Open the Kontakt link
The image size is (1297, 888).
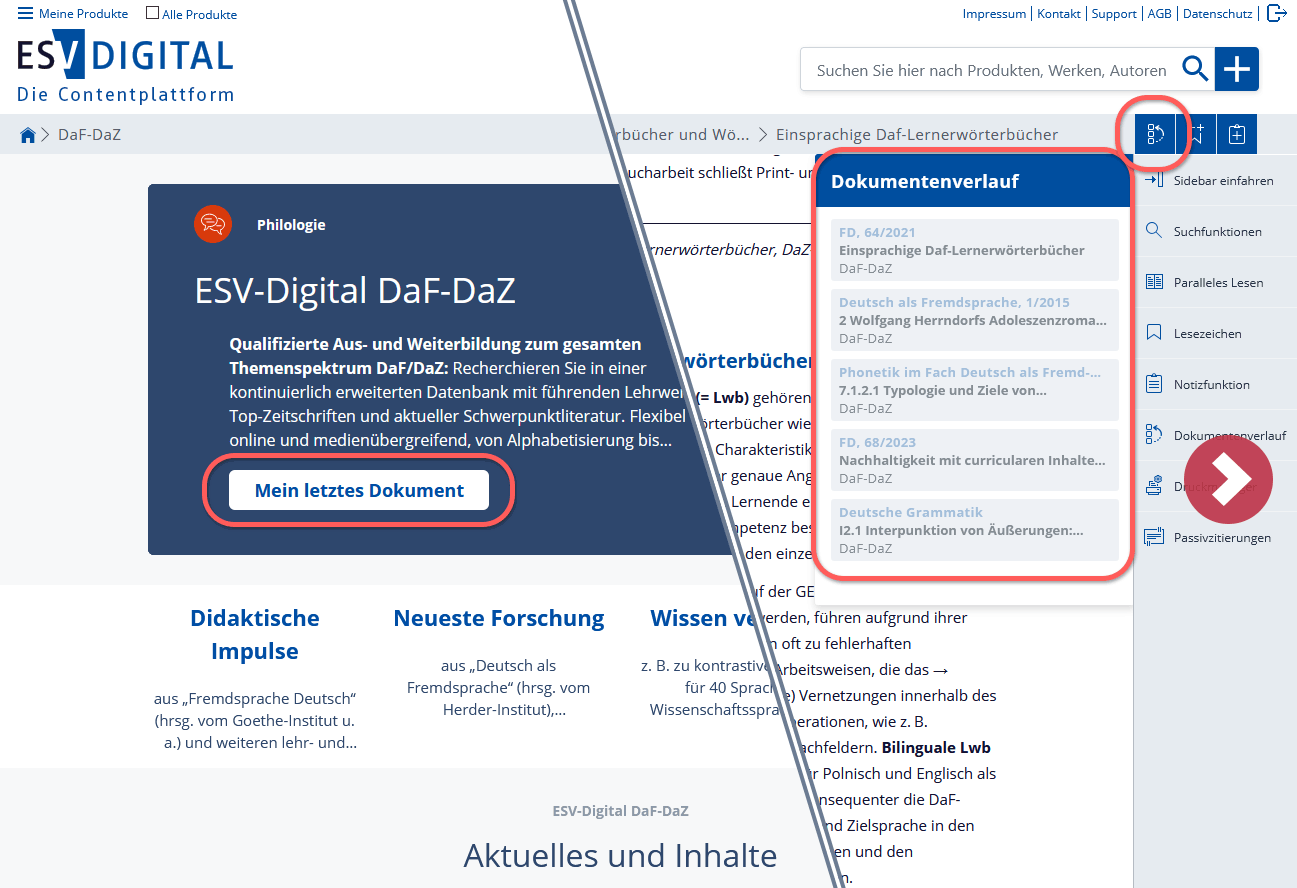[x=1059, y=14]
